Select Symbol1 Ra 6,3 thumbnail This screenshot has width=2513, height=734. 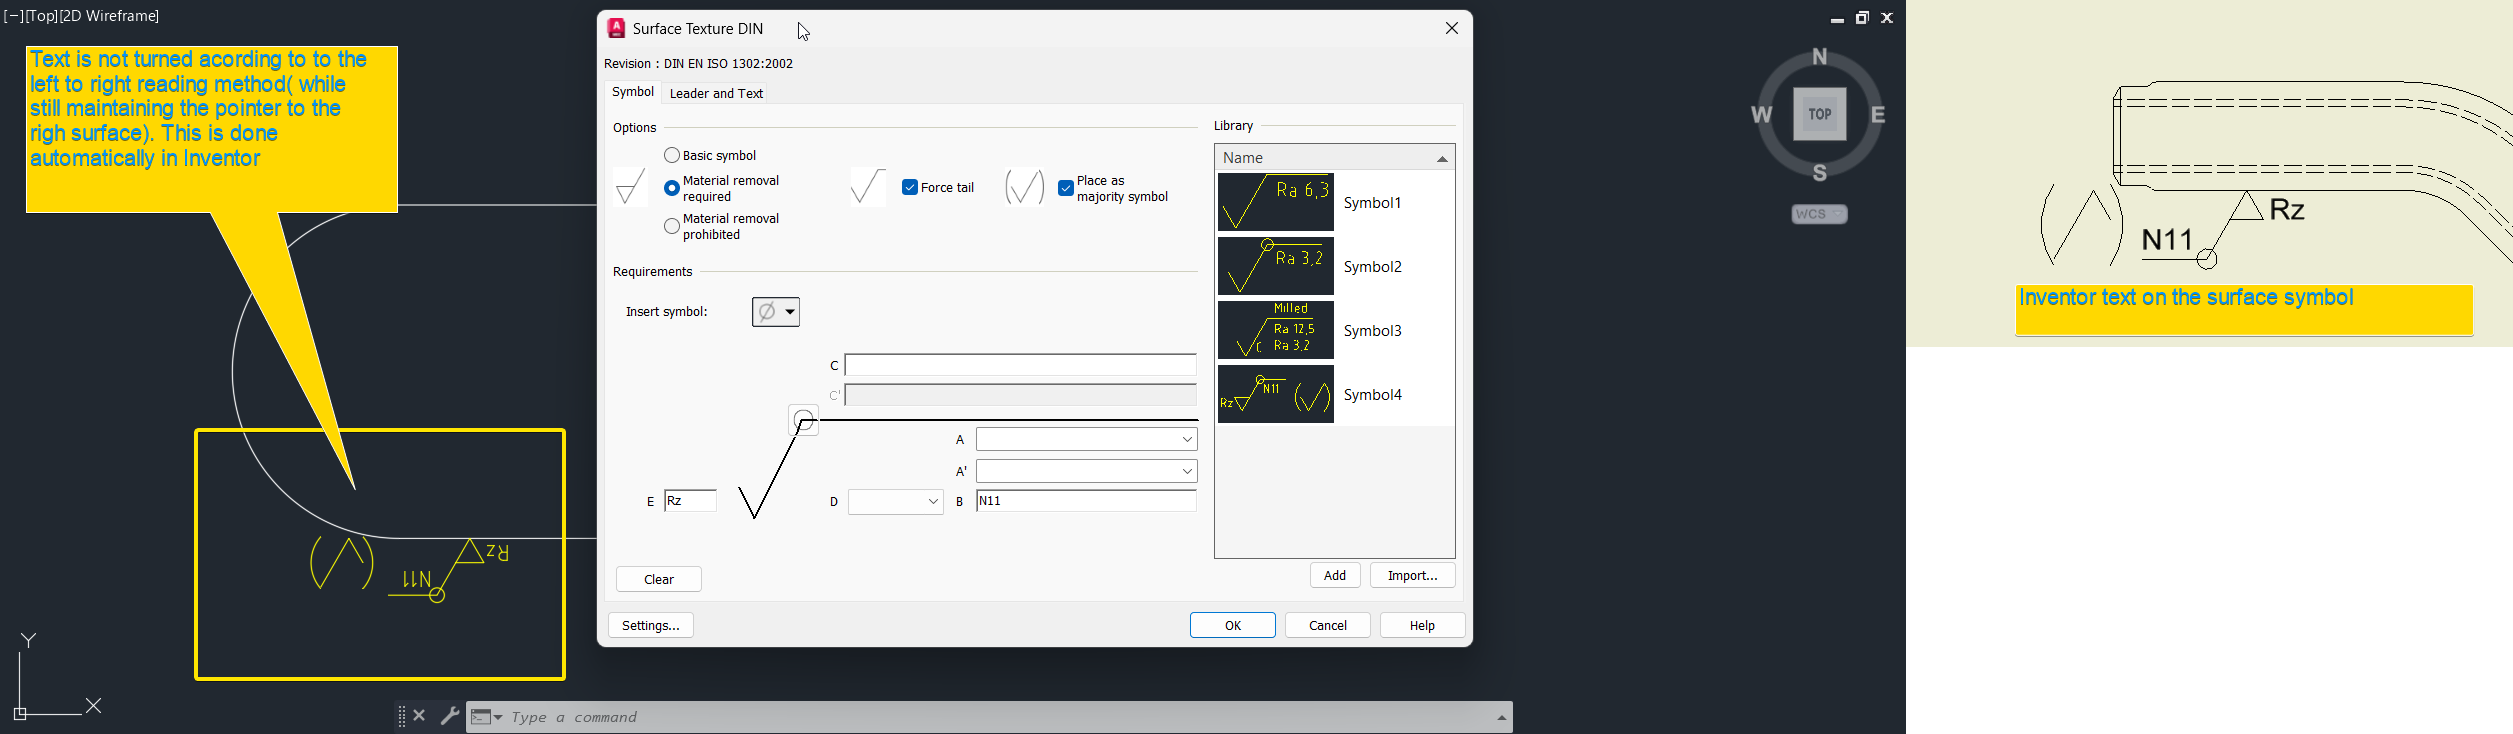1276,202
